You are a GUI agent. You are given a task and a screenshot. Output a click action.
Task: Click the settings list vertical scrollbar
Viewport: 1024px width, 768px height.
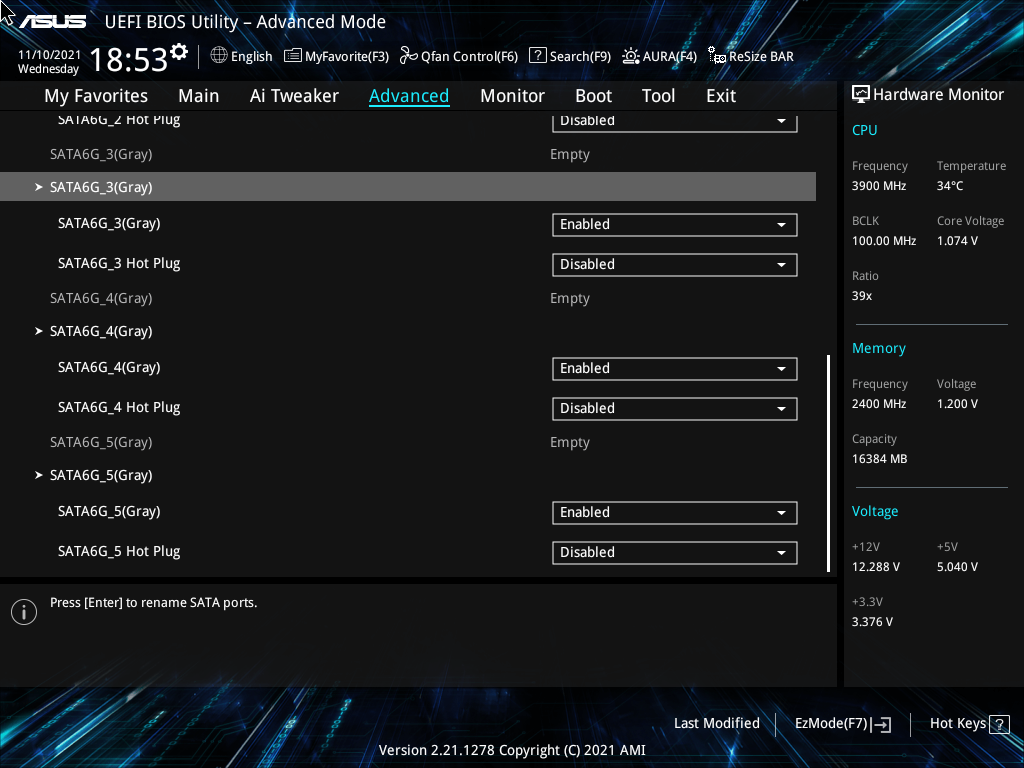tap(828, 463)
